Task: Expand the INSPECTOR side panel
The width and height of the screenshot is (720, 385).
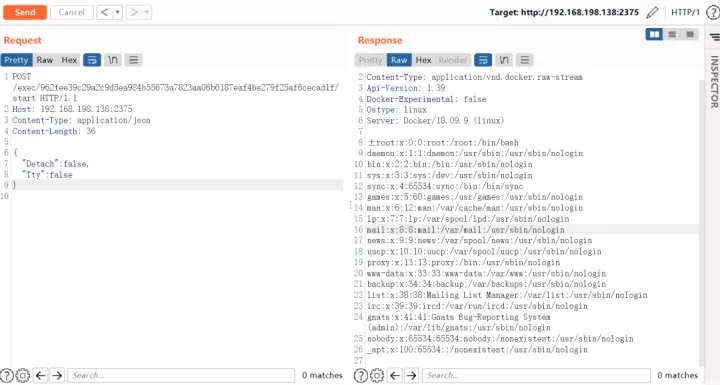Action: [x=714, y=82]
